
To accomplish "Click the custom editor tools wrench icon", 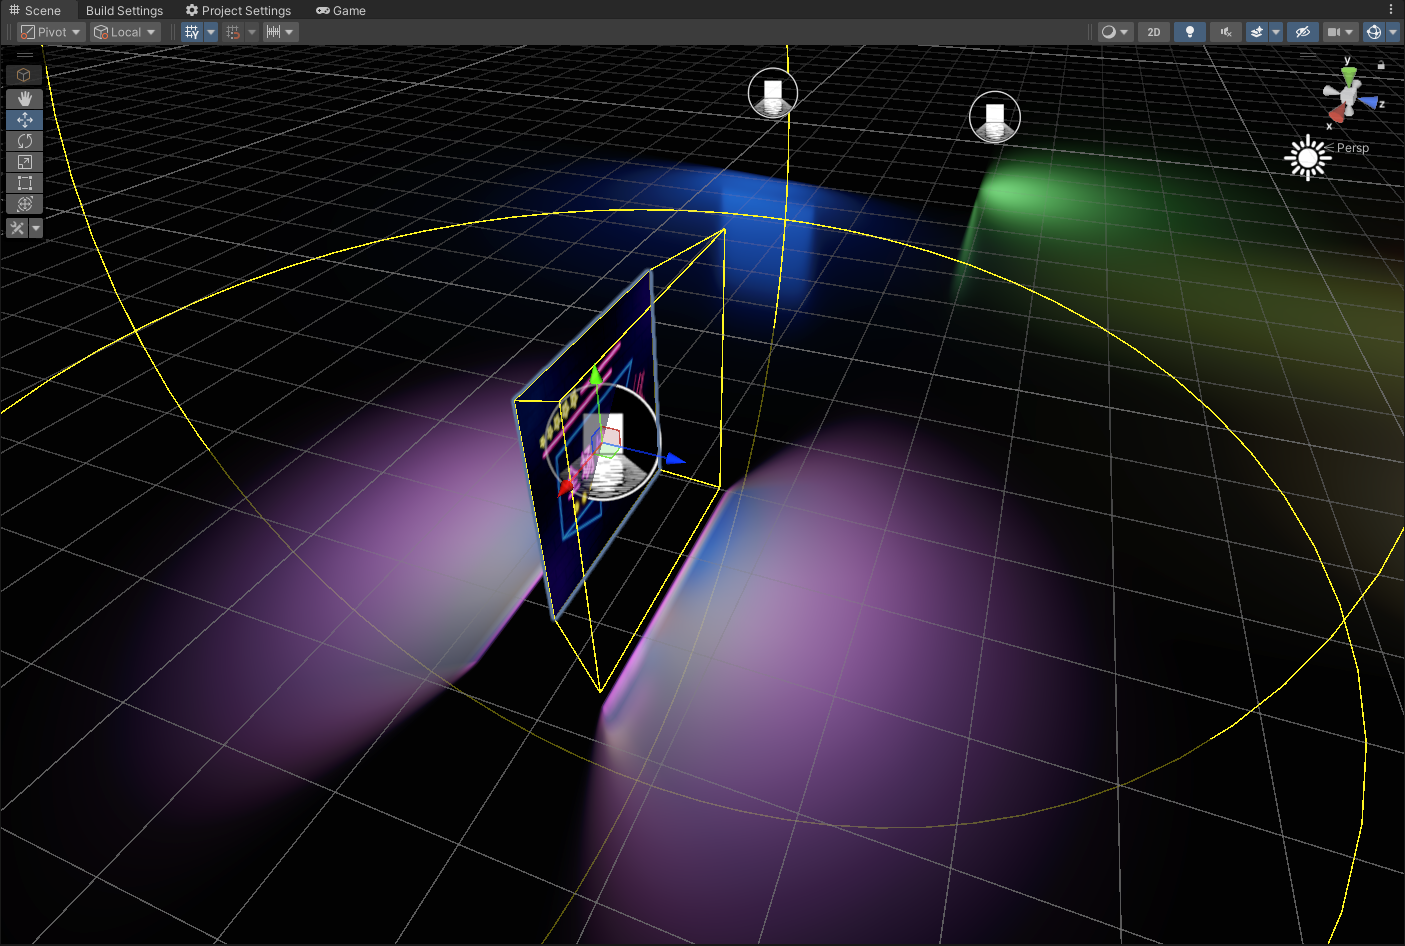I will click(17, 228).
